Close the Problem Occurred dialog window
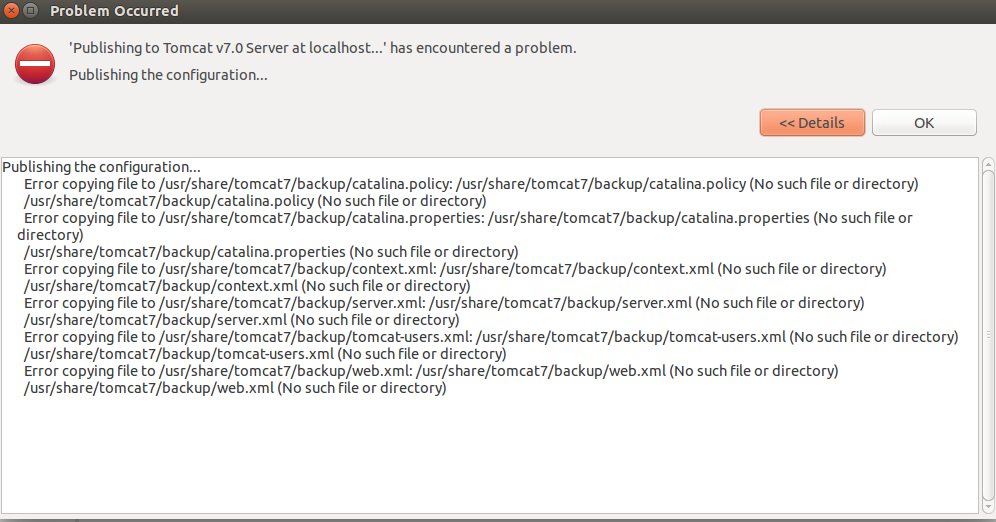The width and height of the screenshot is (996, 522). (11, 10)
